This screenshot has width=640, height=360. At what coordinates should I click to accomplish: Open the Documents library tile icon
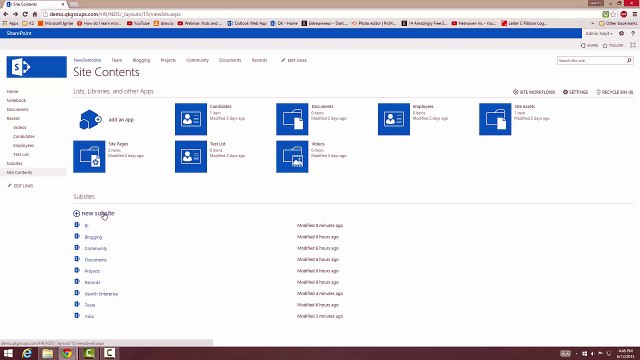click(292, 119)
